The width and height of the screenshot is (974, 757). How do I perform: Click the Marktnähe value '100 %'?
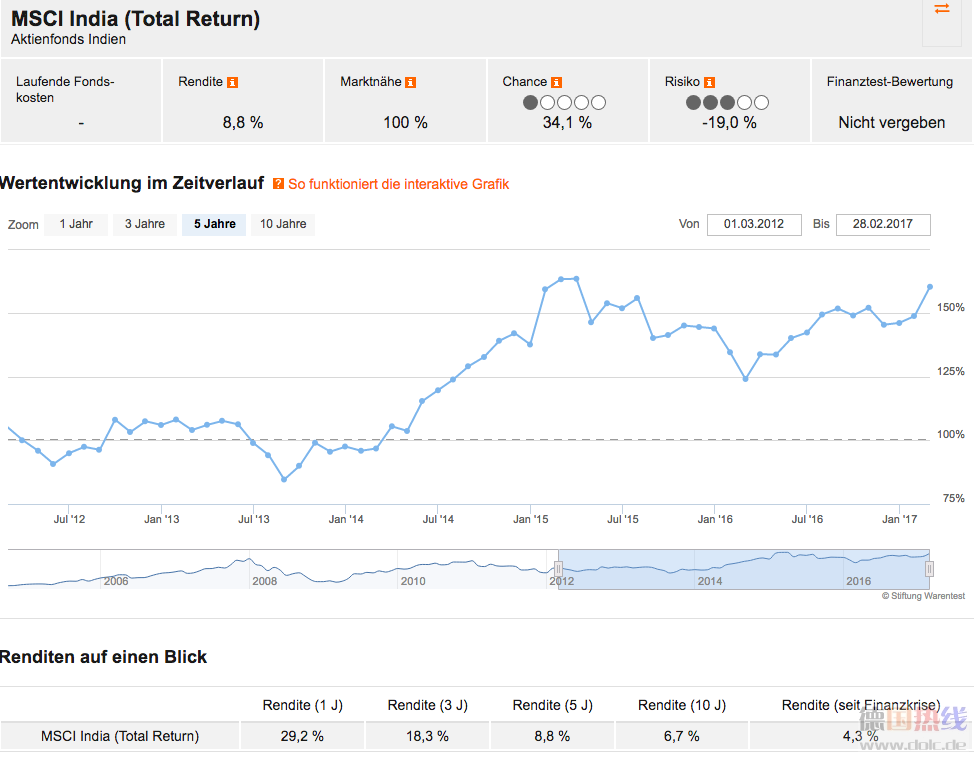pos(405,123)
